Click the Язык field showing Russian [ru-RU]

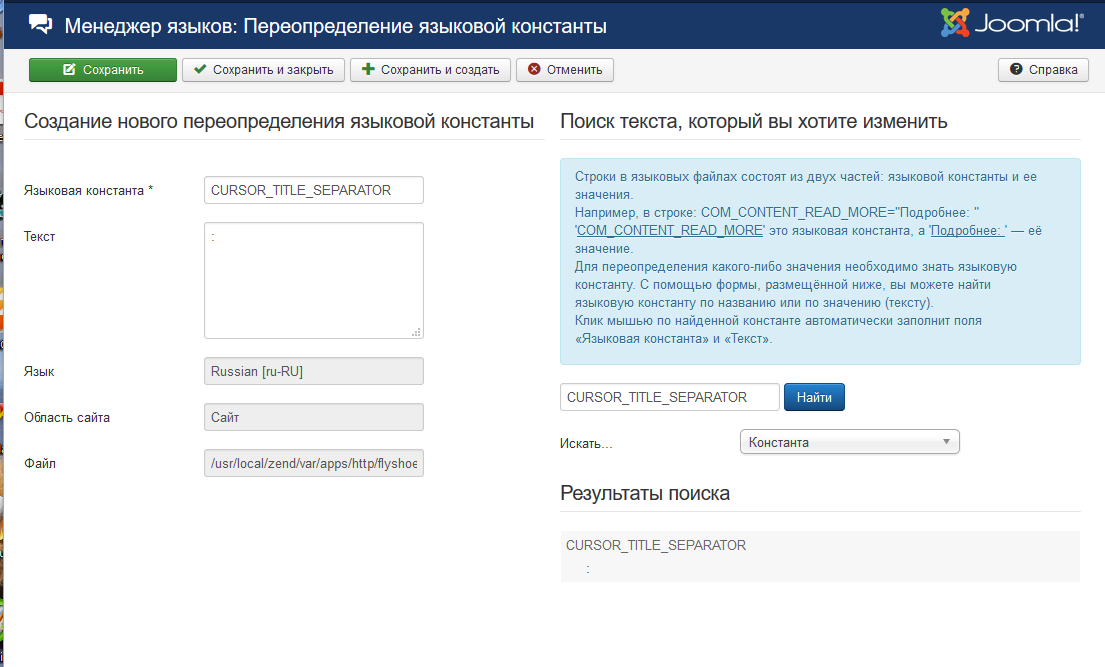314,371
